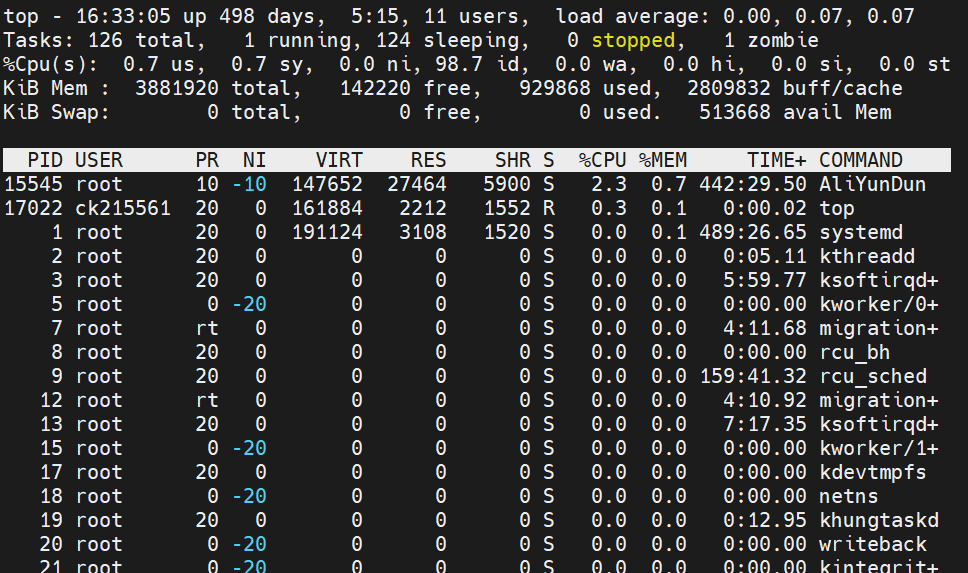Click the -10 nice value
The width and height of the screenshot is (968, 573).
pos(249,184)
